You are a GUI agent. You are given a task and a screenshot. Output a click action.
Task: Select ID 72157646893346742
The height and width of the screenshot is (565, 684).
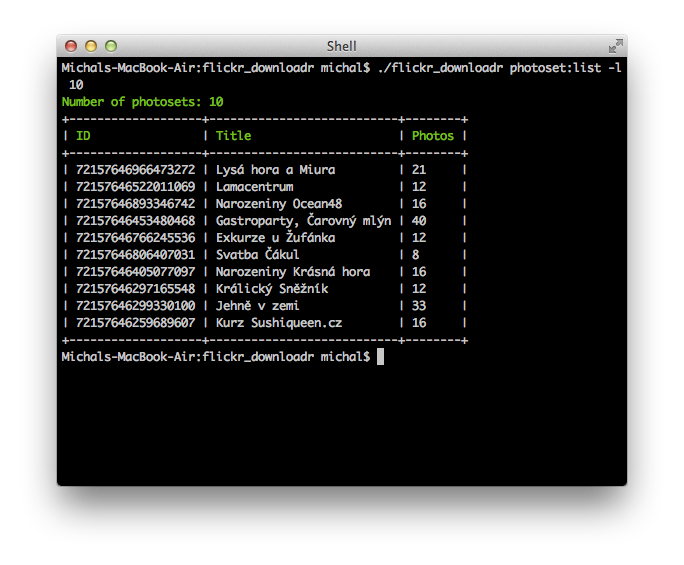coord(136,204)
